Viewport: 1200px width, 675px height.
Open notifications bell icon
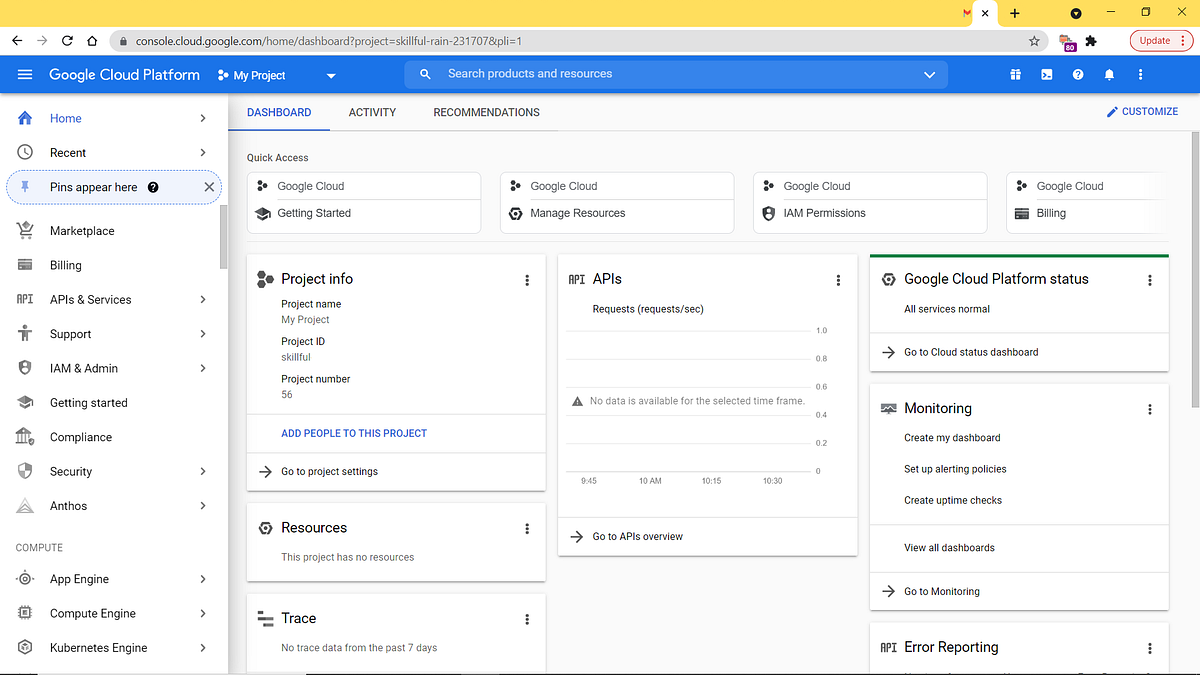tap(1109, 75)
